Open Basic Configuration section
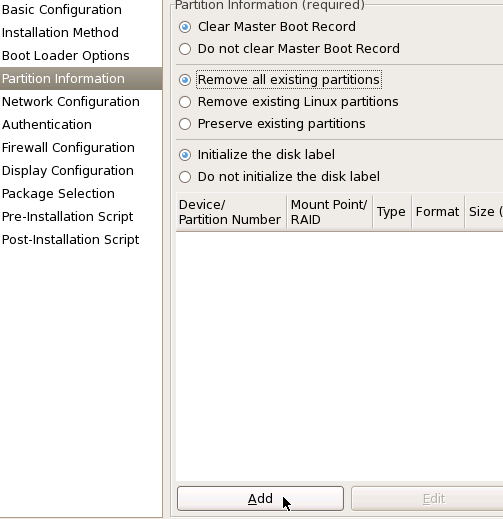The height and width of the screenshot is (519, 503). [x=81, y=10]
